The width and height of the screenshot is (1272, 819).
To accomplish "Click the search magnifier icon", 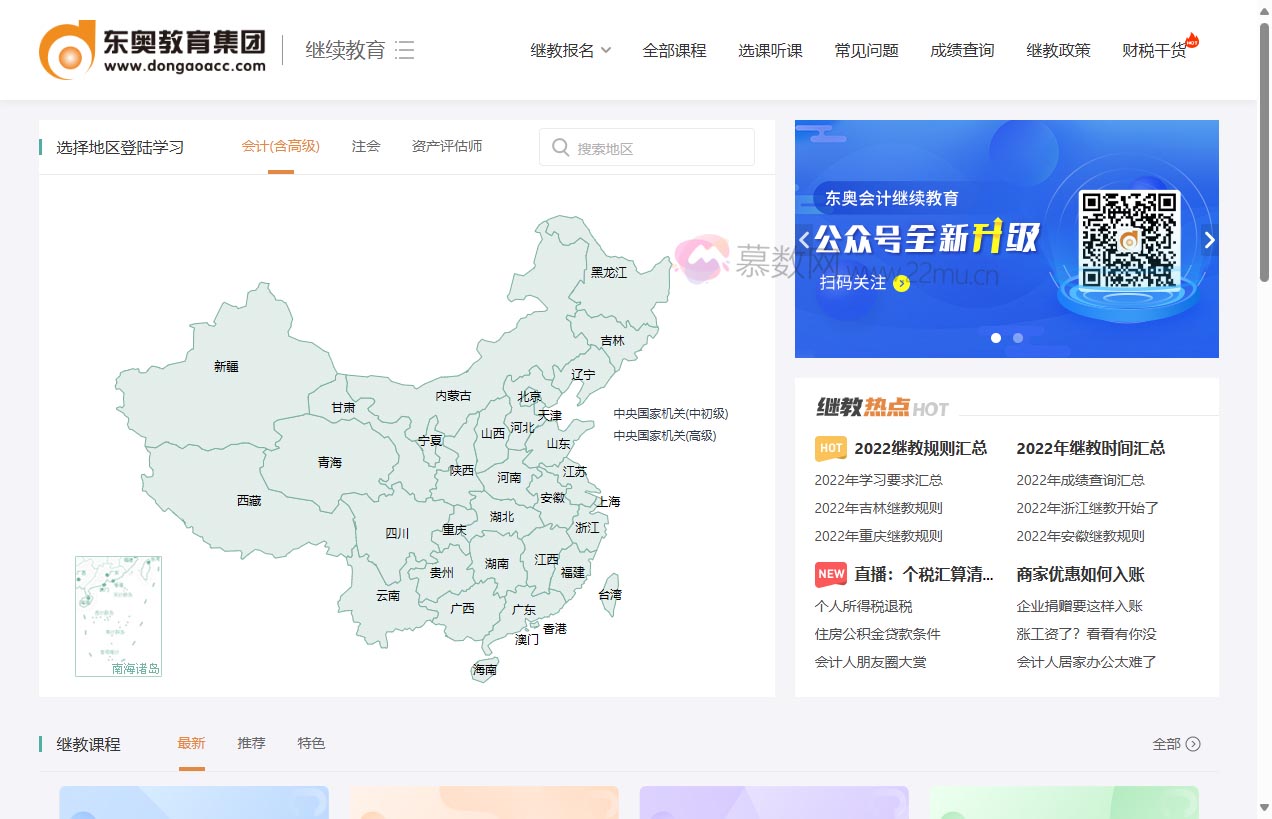I will pos(561,147).
